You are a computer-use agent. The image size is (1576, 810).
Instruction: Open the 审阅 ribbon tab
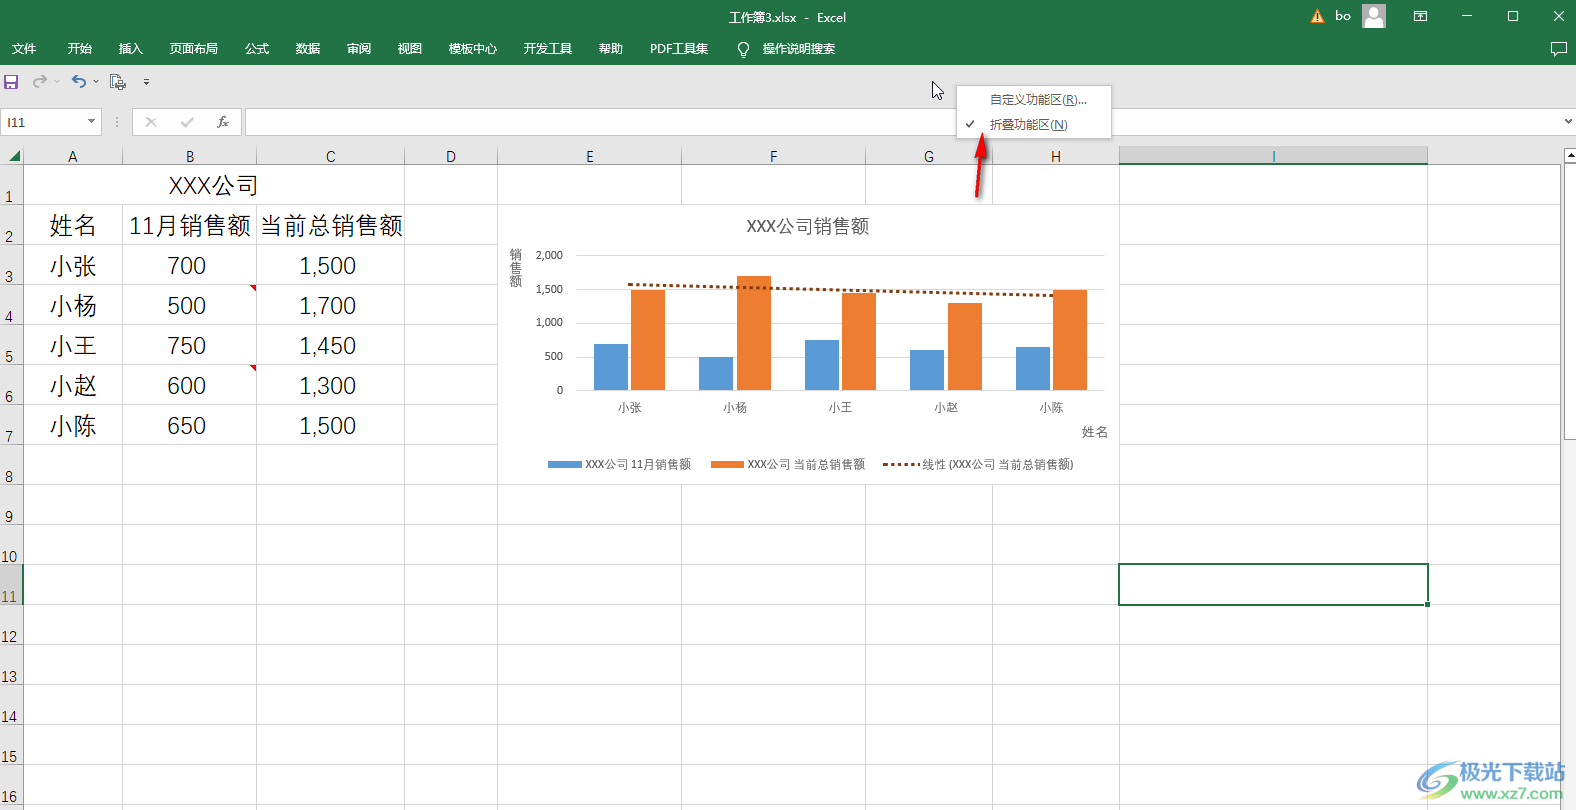tap(359, 49)
